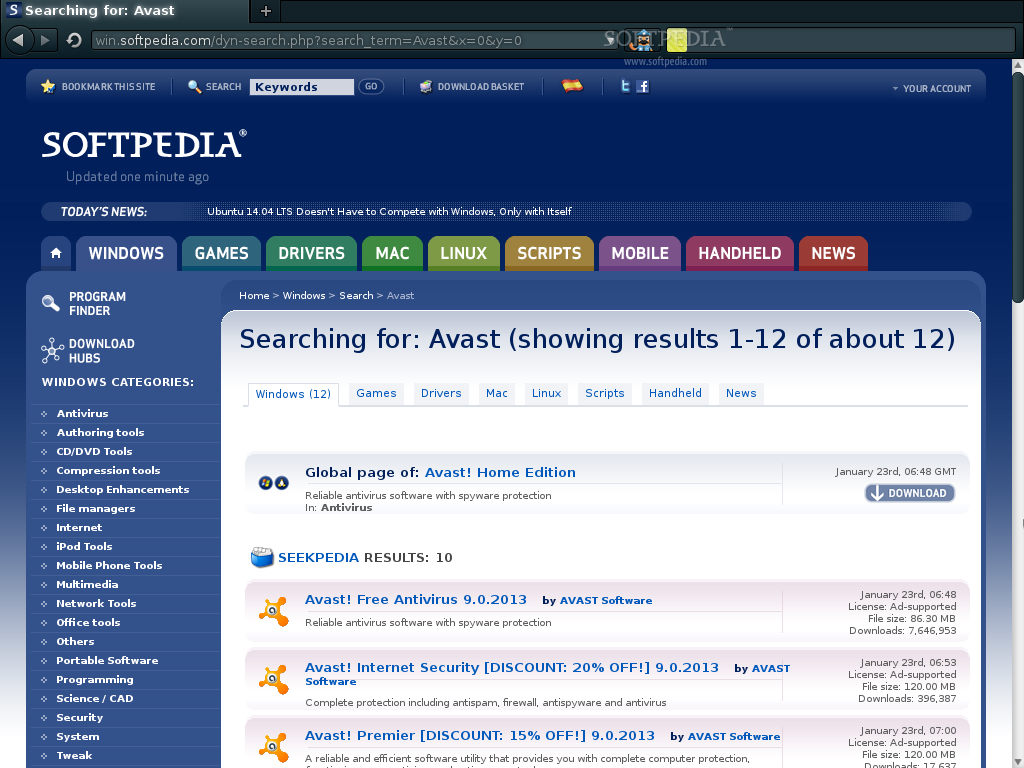
Task: Click the Home breadcrumb link
Action: click(x=254, y=295)
